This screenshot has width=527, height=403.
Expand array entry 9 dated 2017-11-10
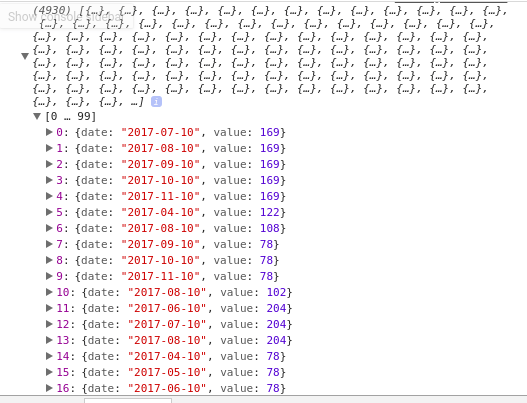coord(49,276)
